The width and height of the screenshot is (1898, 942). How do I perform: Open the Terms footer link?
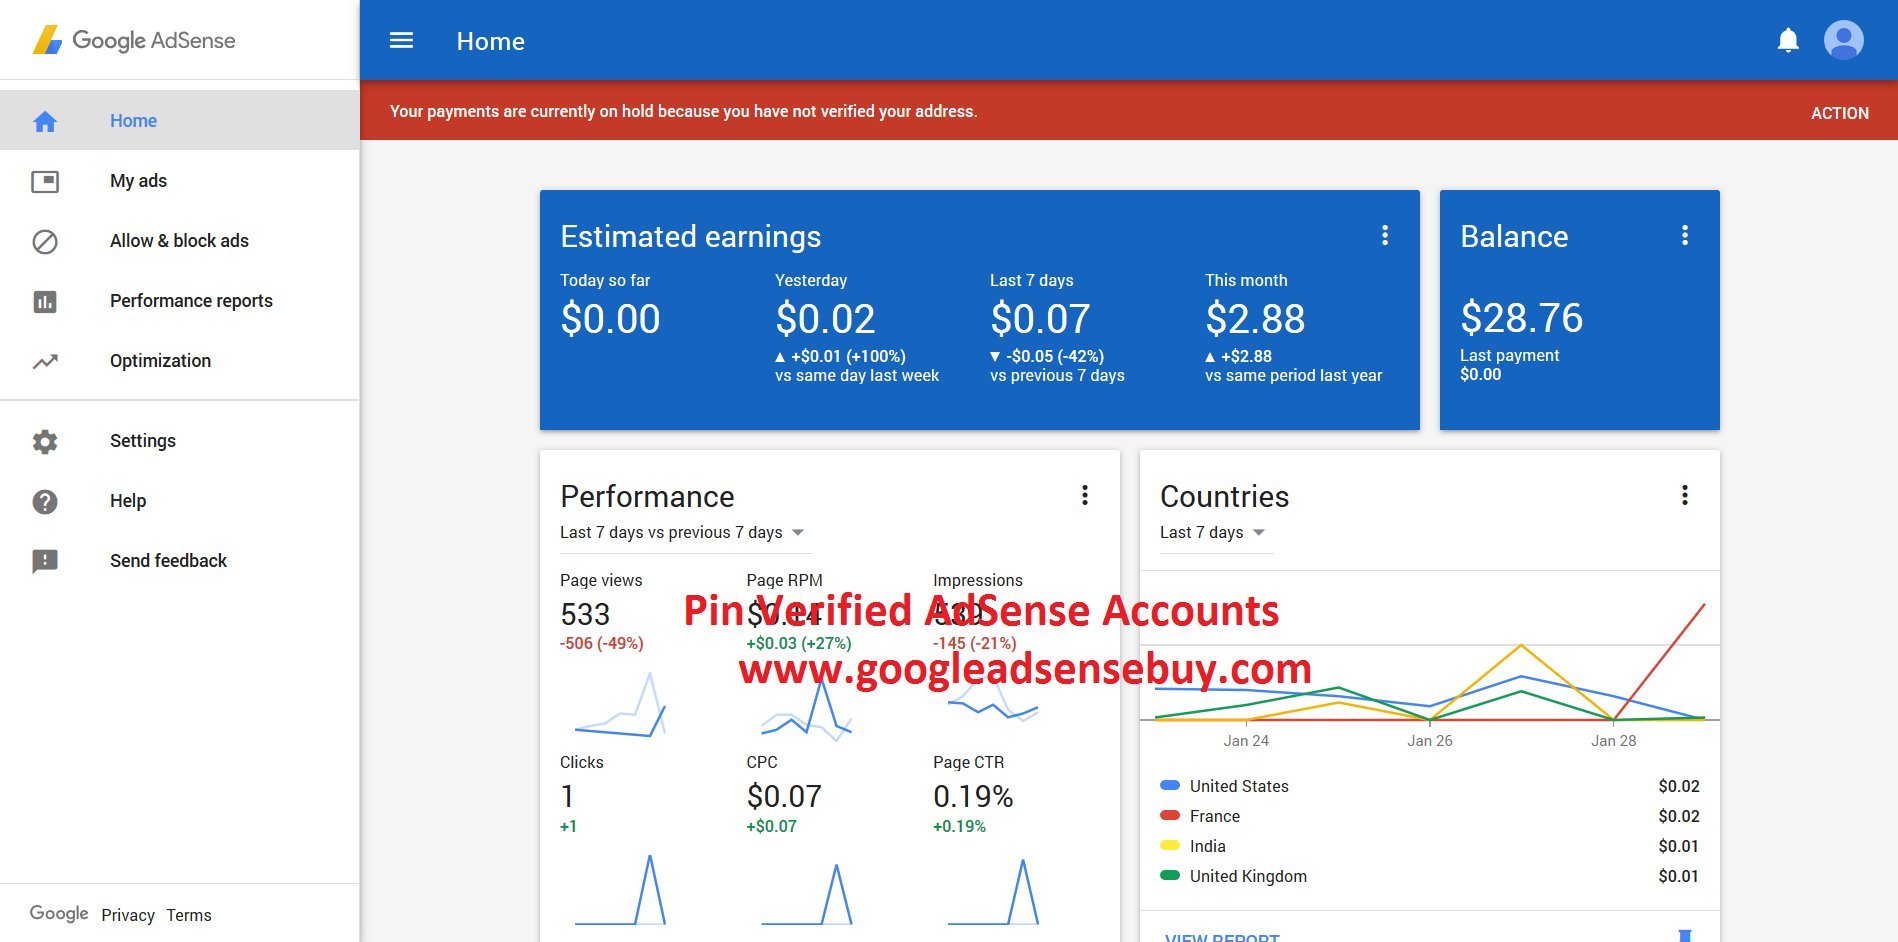[x=189, y=915]
